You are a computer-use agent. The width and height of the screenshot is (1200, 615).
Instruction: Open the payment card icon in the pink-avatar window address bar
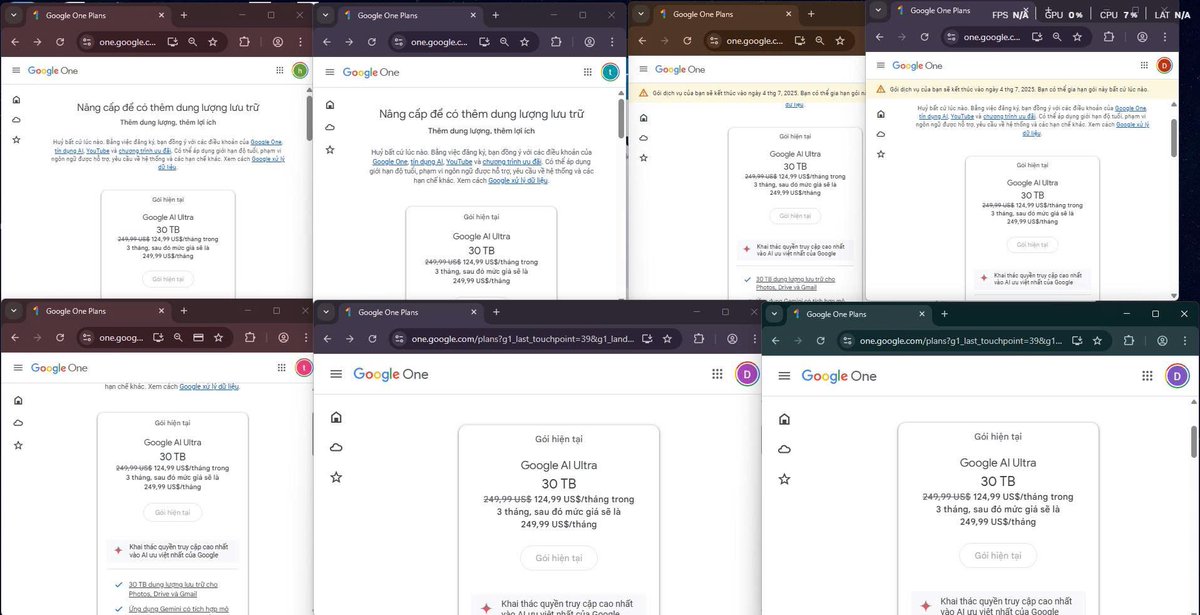pos(198,338)
